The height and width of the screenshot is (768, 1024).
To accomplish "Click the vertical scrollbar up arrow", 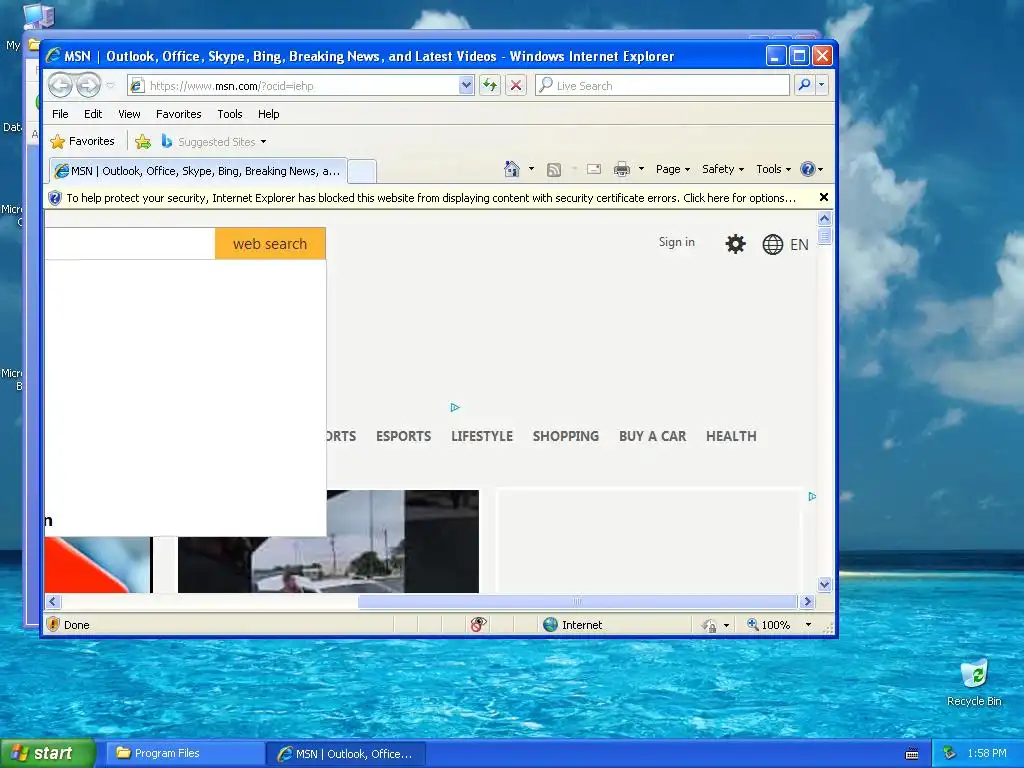I will [x=824, y=218].
